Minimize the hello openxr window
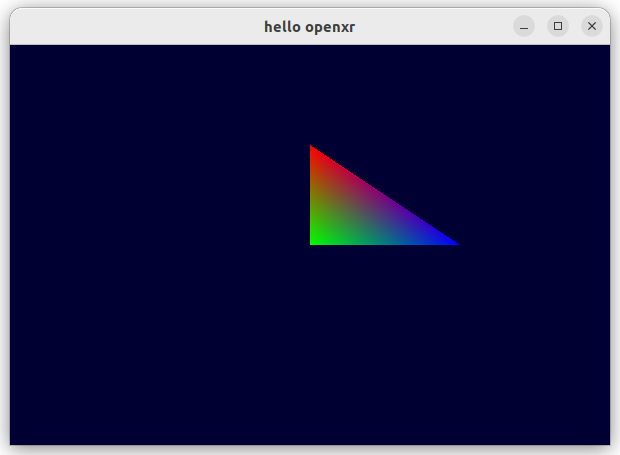 tap(524, 26)
